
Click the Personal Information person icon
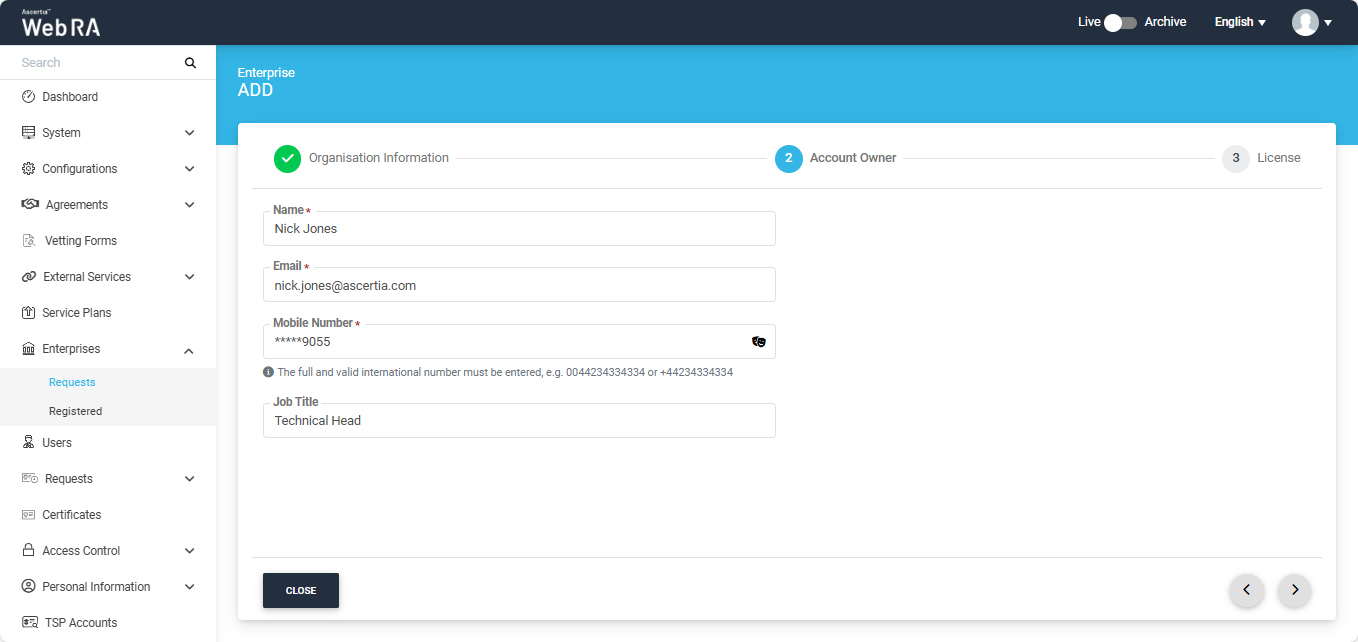28,587
